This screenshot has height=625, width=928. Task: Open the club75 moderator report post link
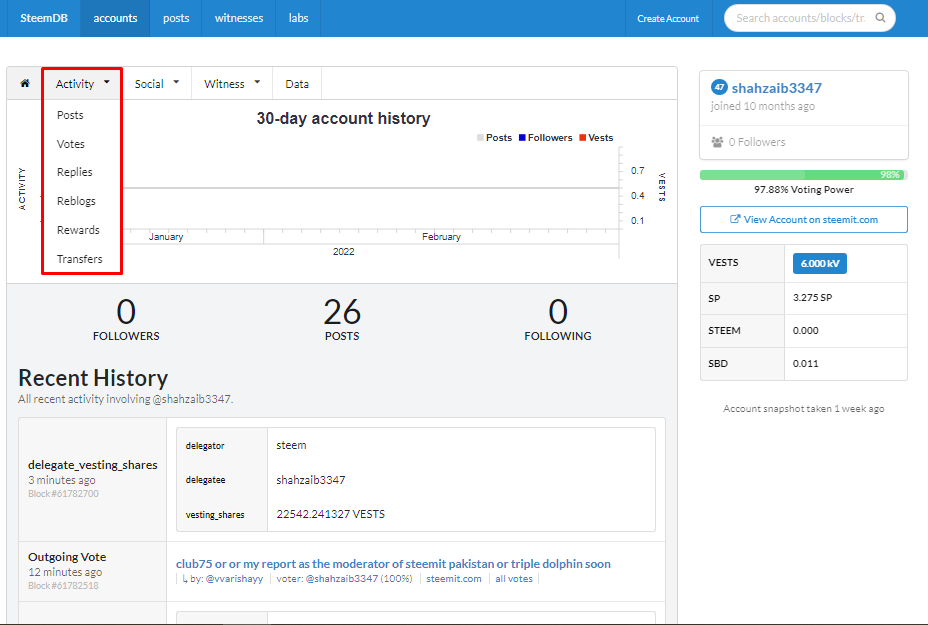pos(393,563)
